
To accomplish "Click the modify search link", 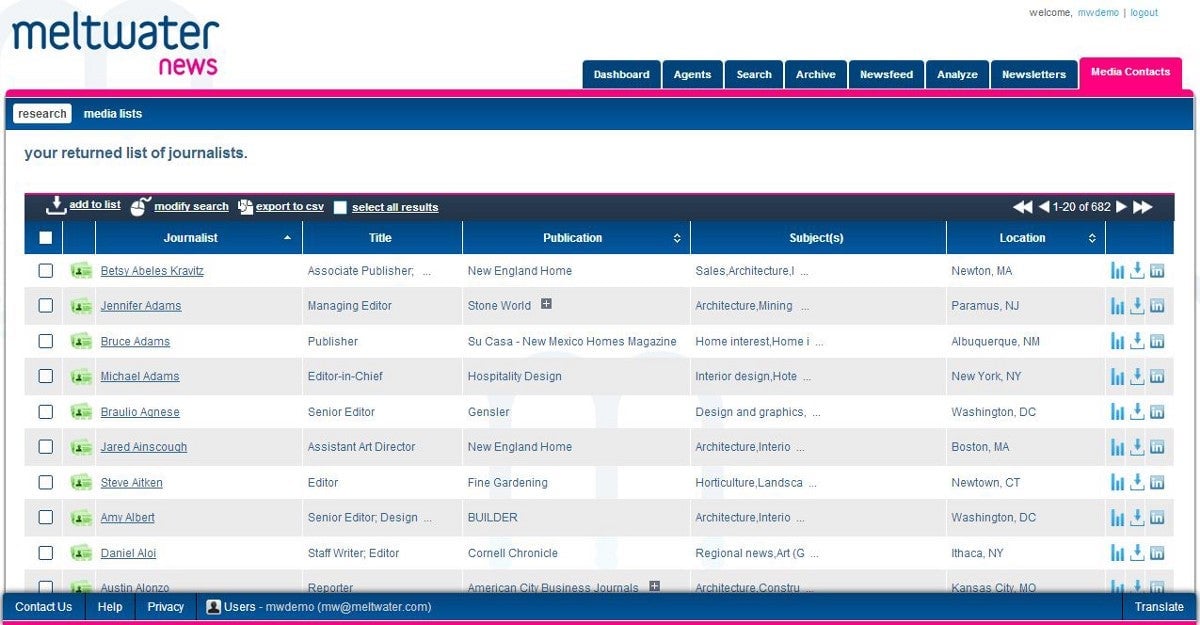I will coord(191,207).
